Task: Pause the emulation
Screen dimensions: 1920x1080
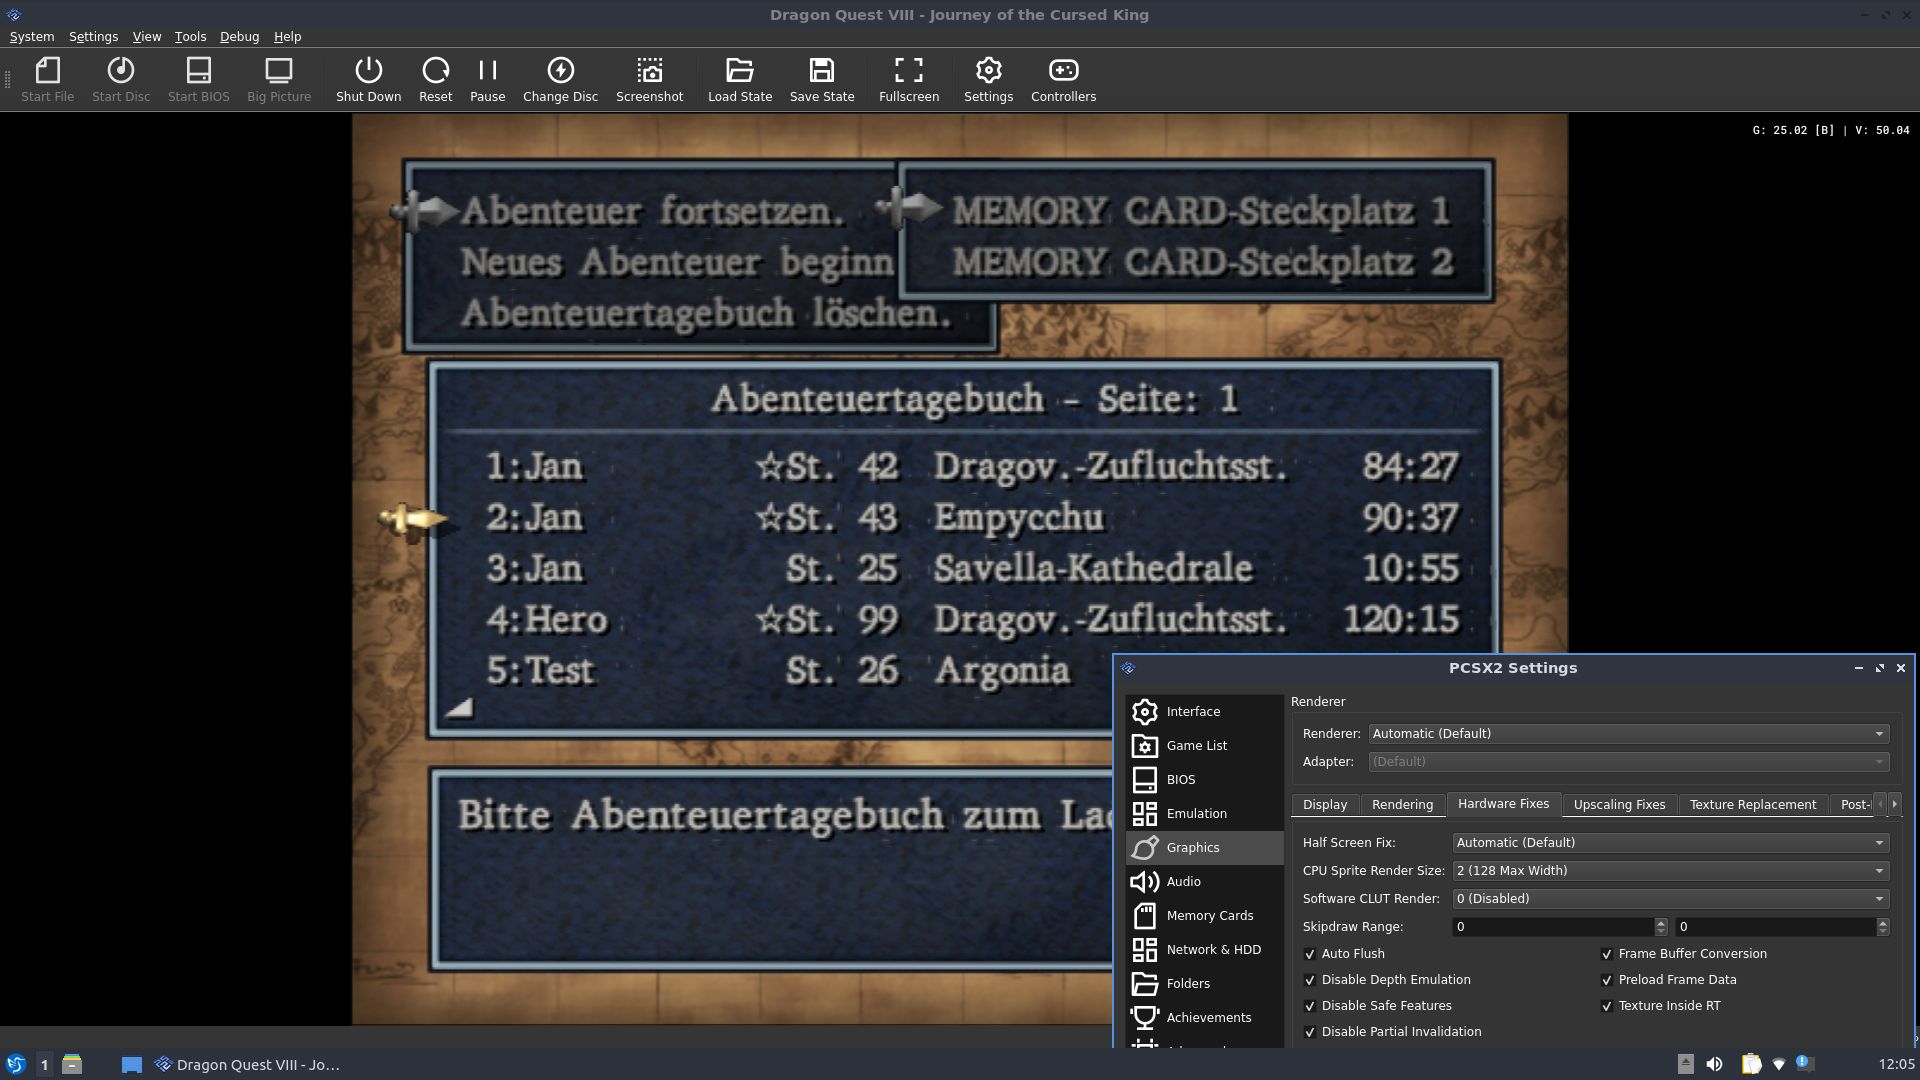Action: coord(488,79)
